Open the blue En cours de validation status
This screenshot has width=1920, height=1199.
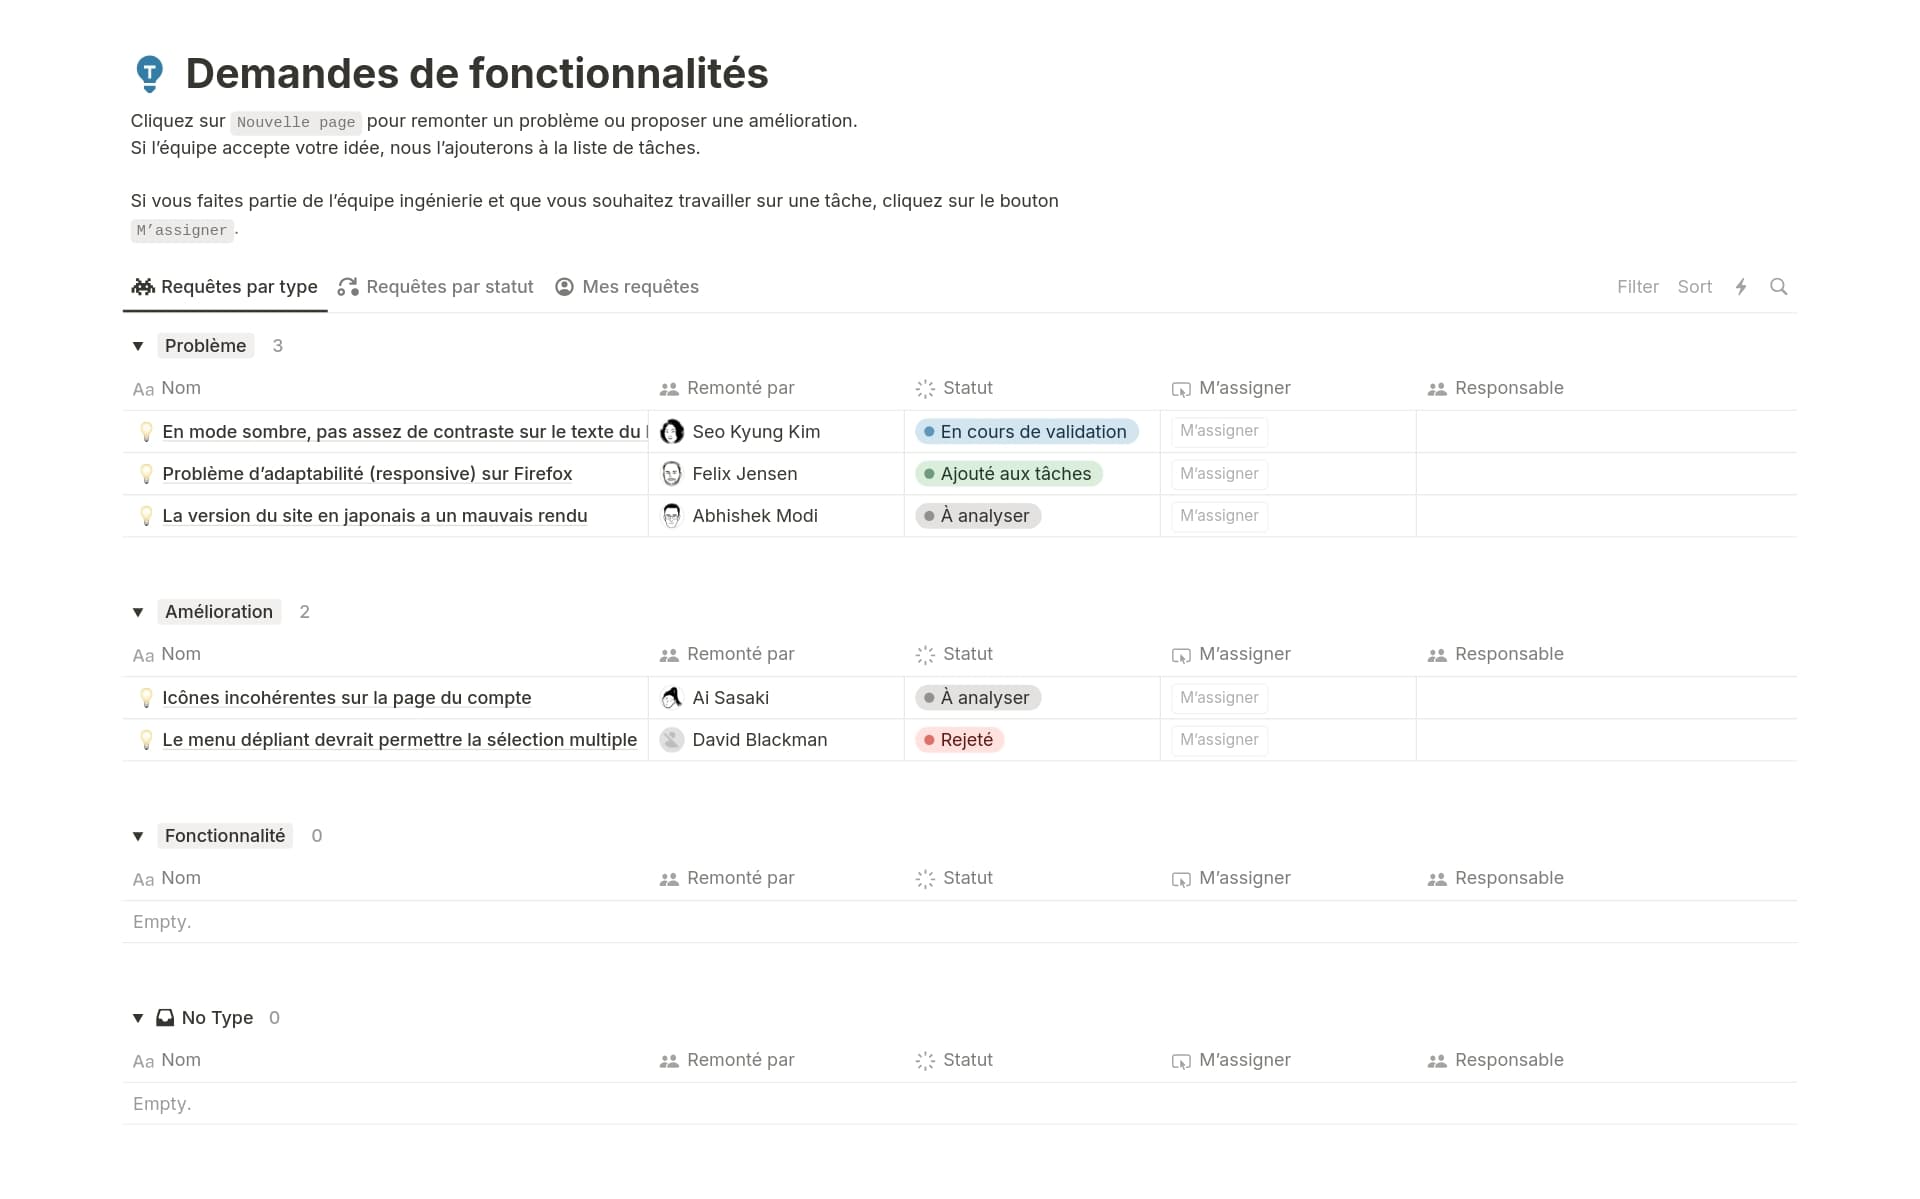1026,432
